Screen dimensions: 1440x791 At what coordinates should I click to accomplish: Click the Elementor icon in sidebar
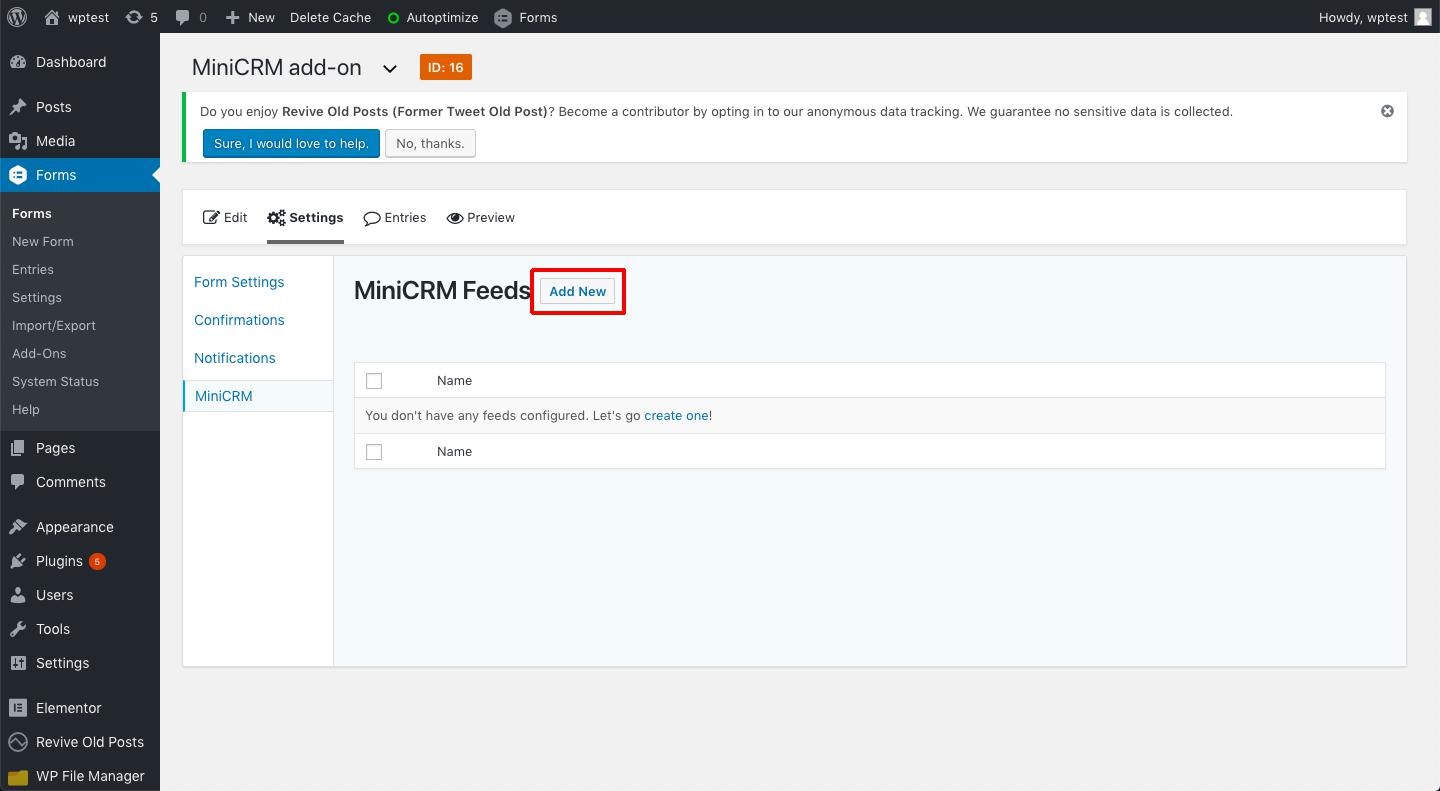coord(18,708)
